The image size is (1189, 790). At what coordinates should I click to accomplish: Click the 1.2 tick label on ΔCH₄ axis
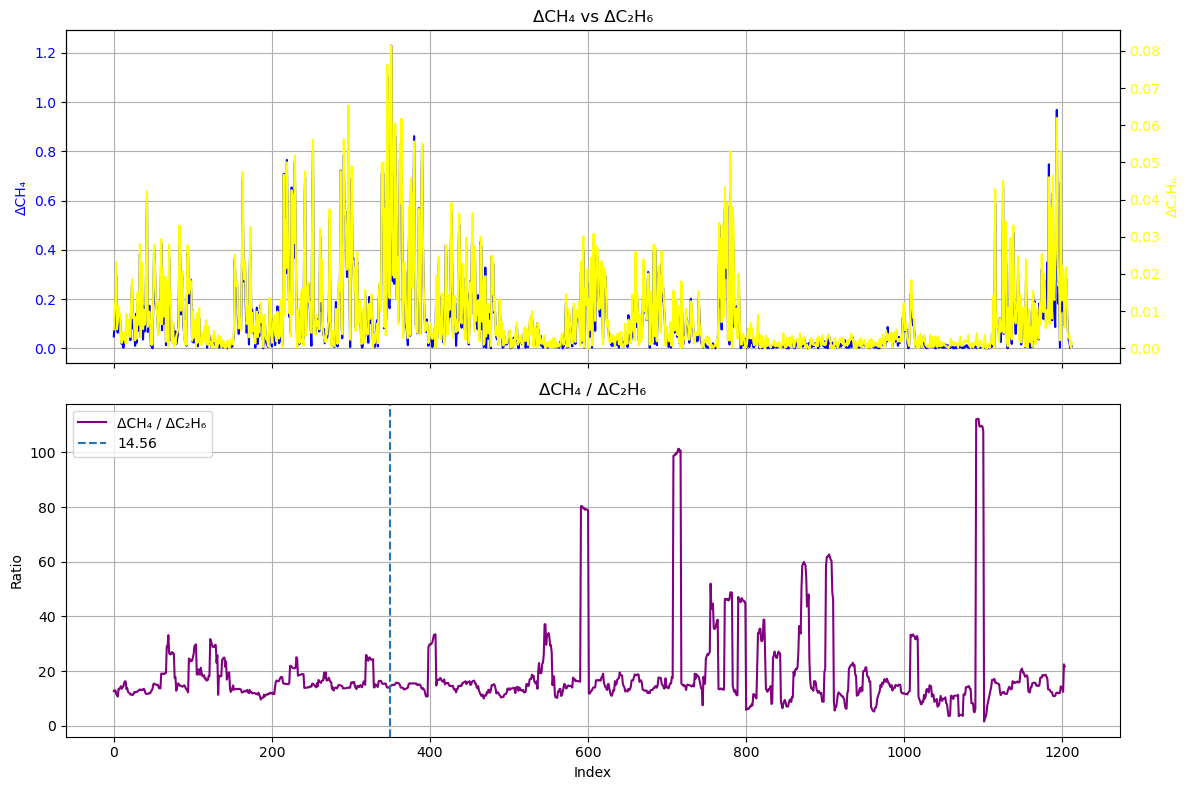point(46,53)
